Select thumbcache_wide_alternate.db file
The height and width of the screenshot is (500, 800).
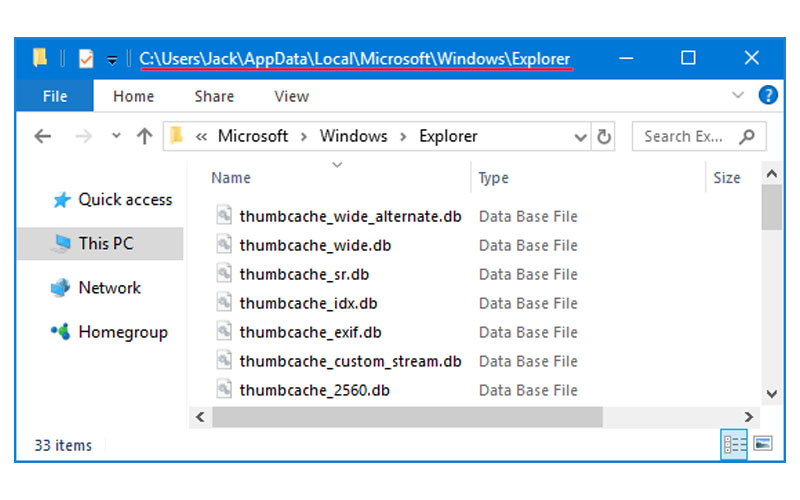(x=351, y=216)
